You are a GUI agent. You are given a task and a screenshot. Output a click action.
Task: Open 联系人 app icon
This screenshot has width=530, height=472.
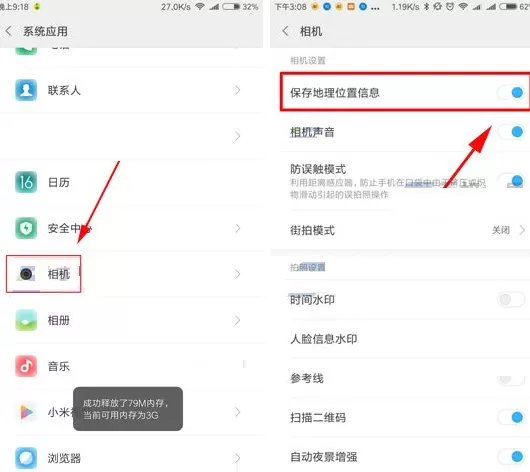pyautogui.click(x=26, y=90)
